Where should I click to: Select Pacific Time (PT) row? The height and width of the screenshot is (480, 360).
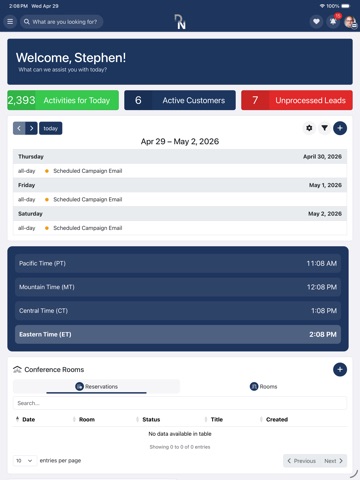pyautogui.click(x=178, y=263)
